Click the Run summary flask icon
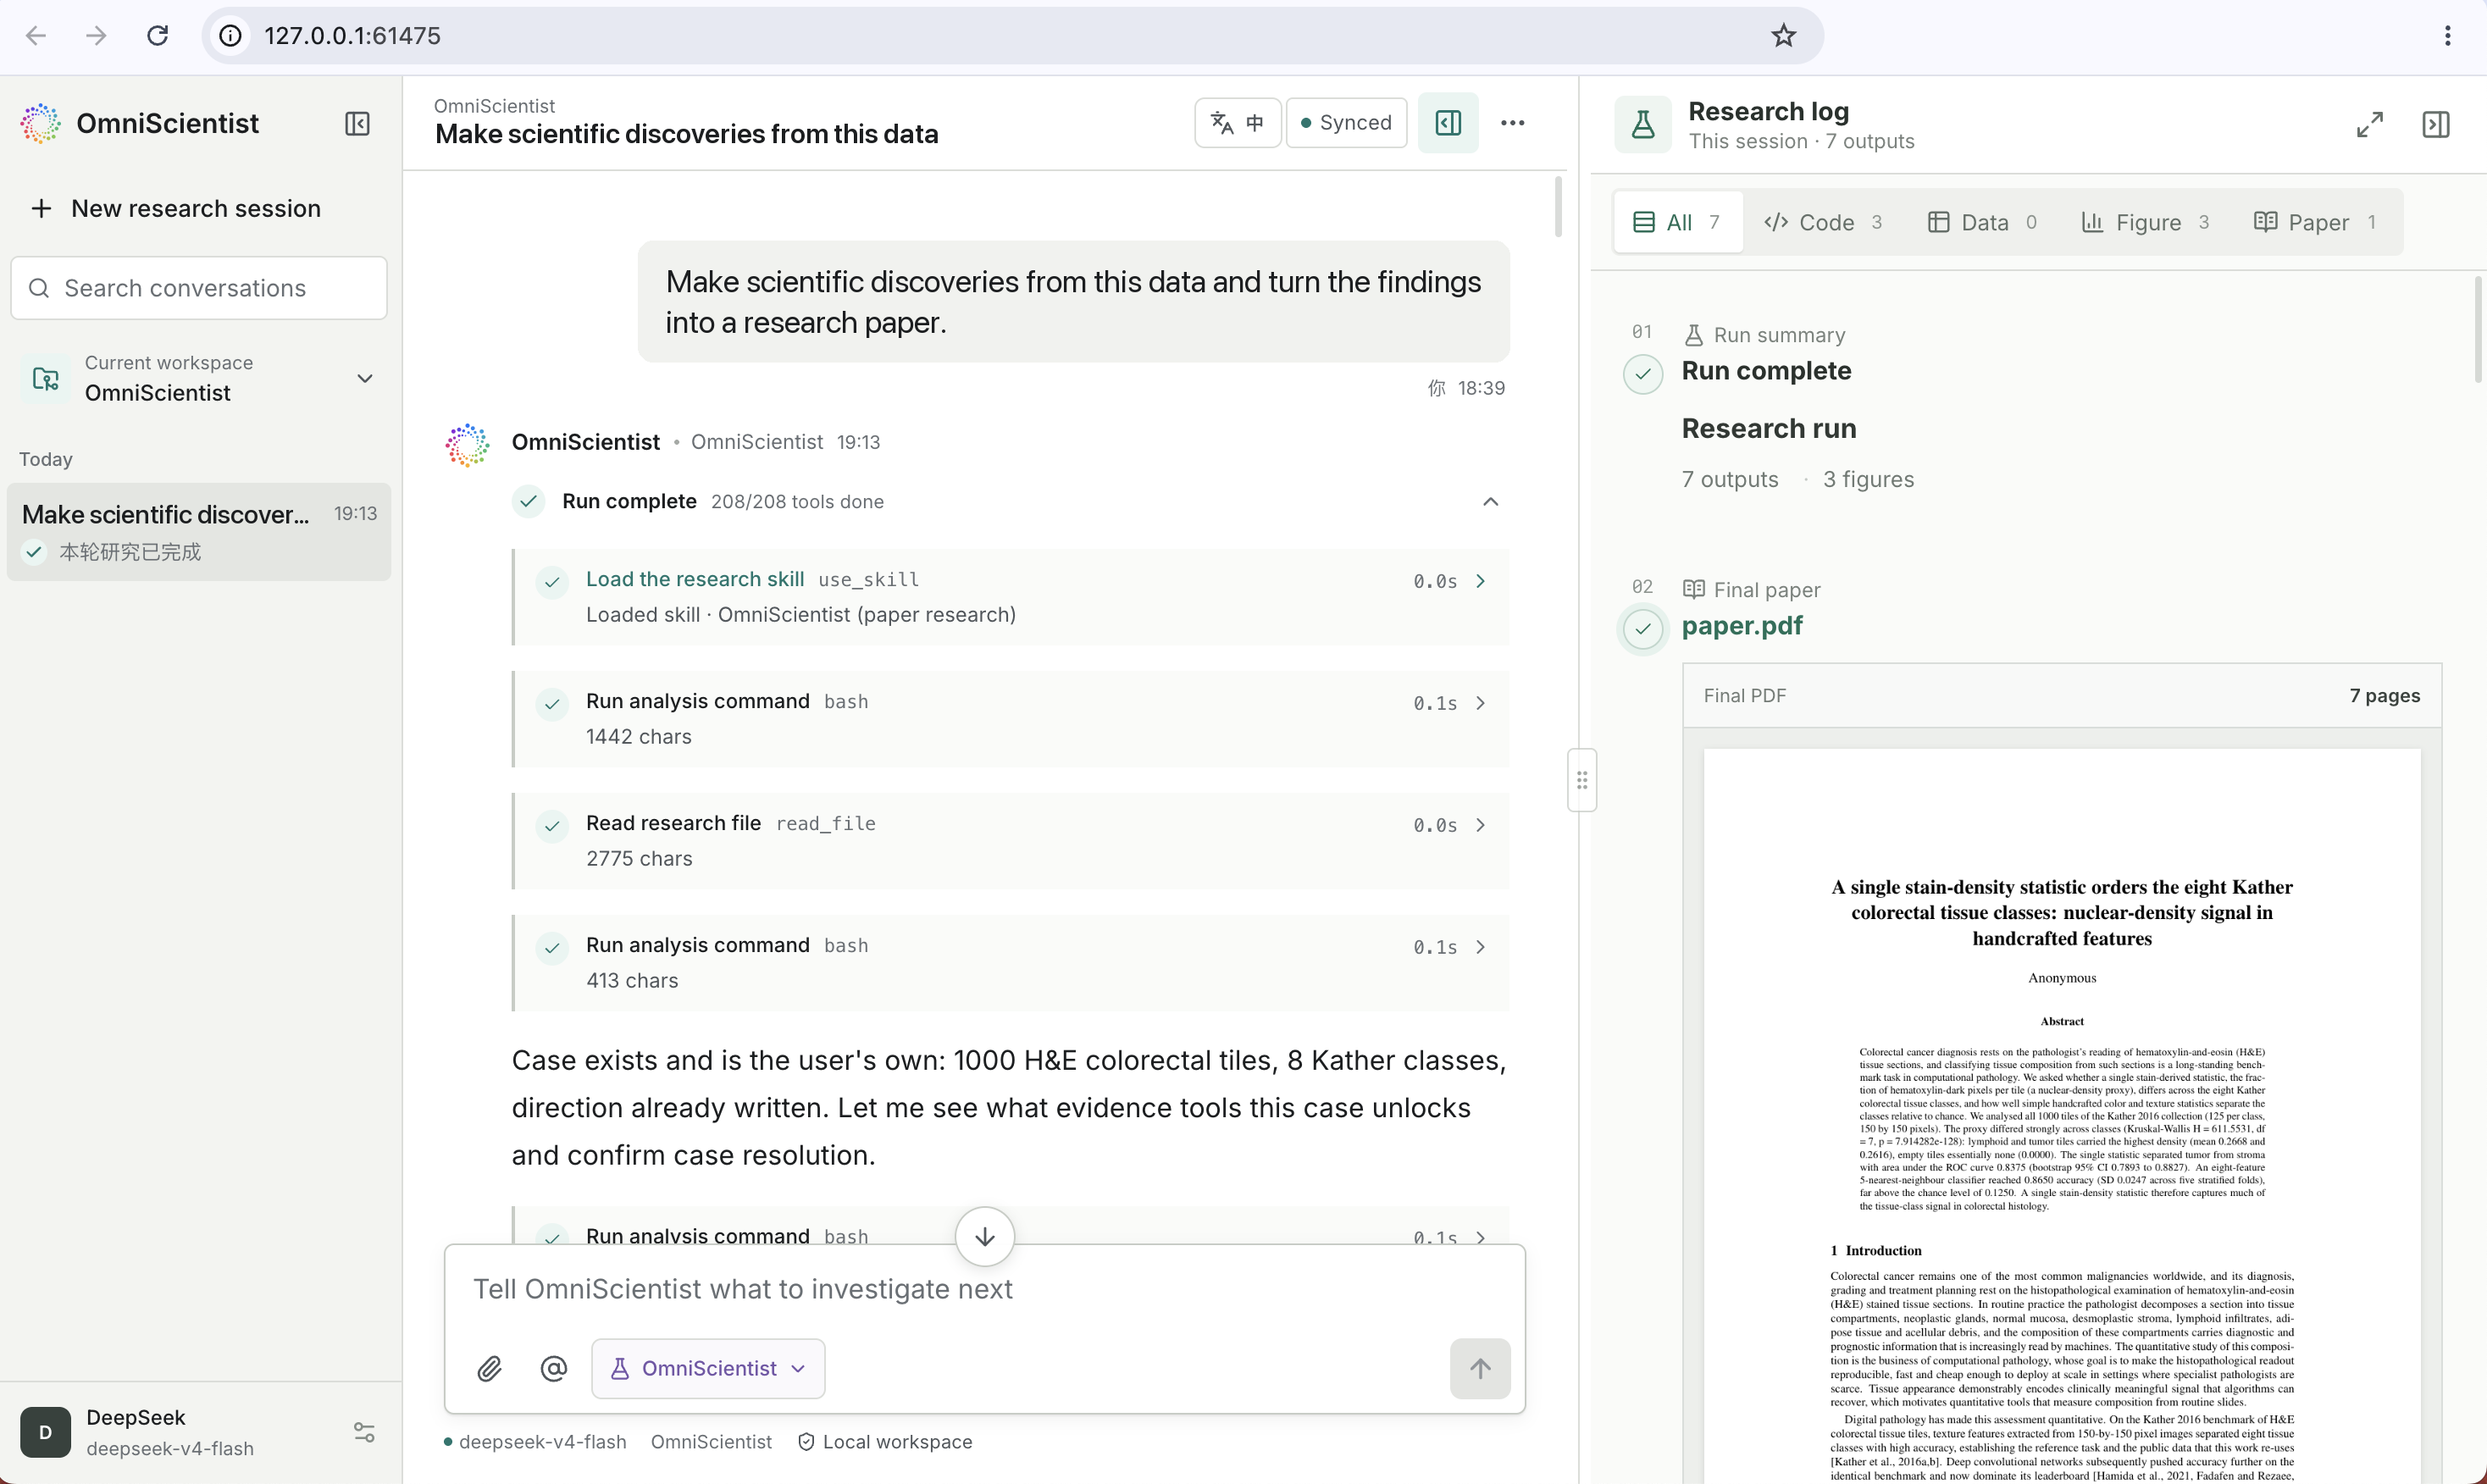2487x1484 pixels. (x=1693, y=335)
